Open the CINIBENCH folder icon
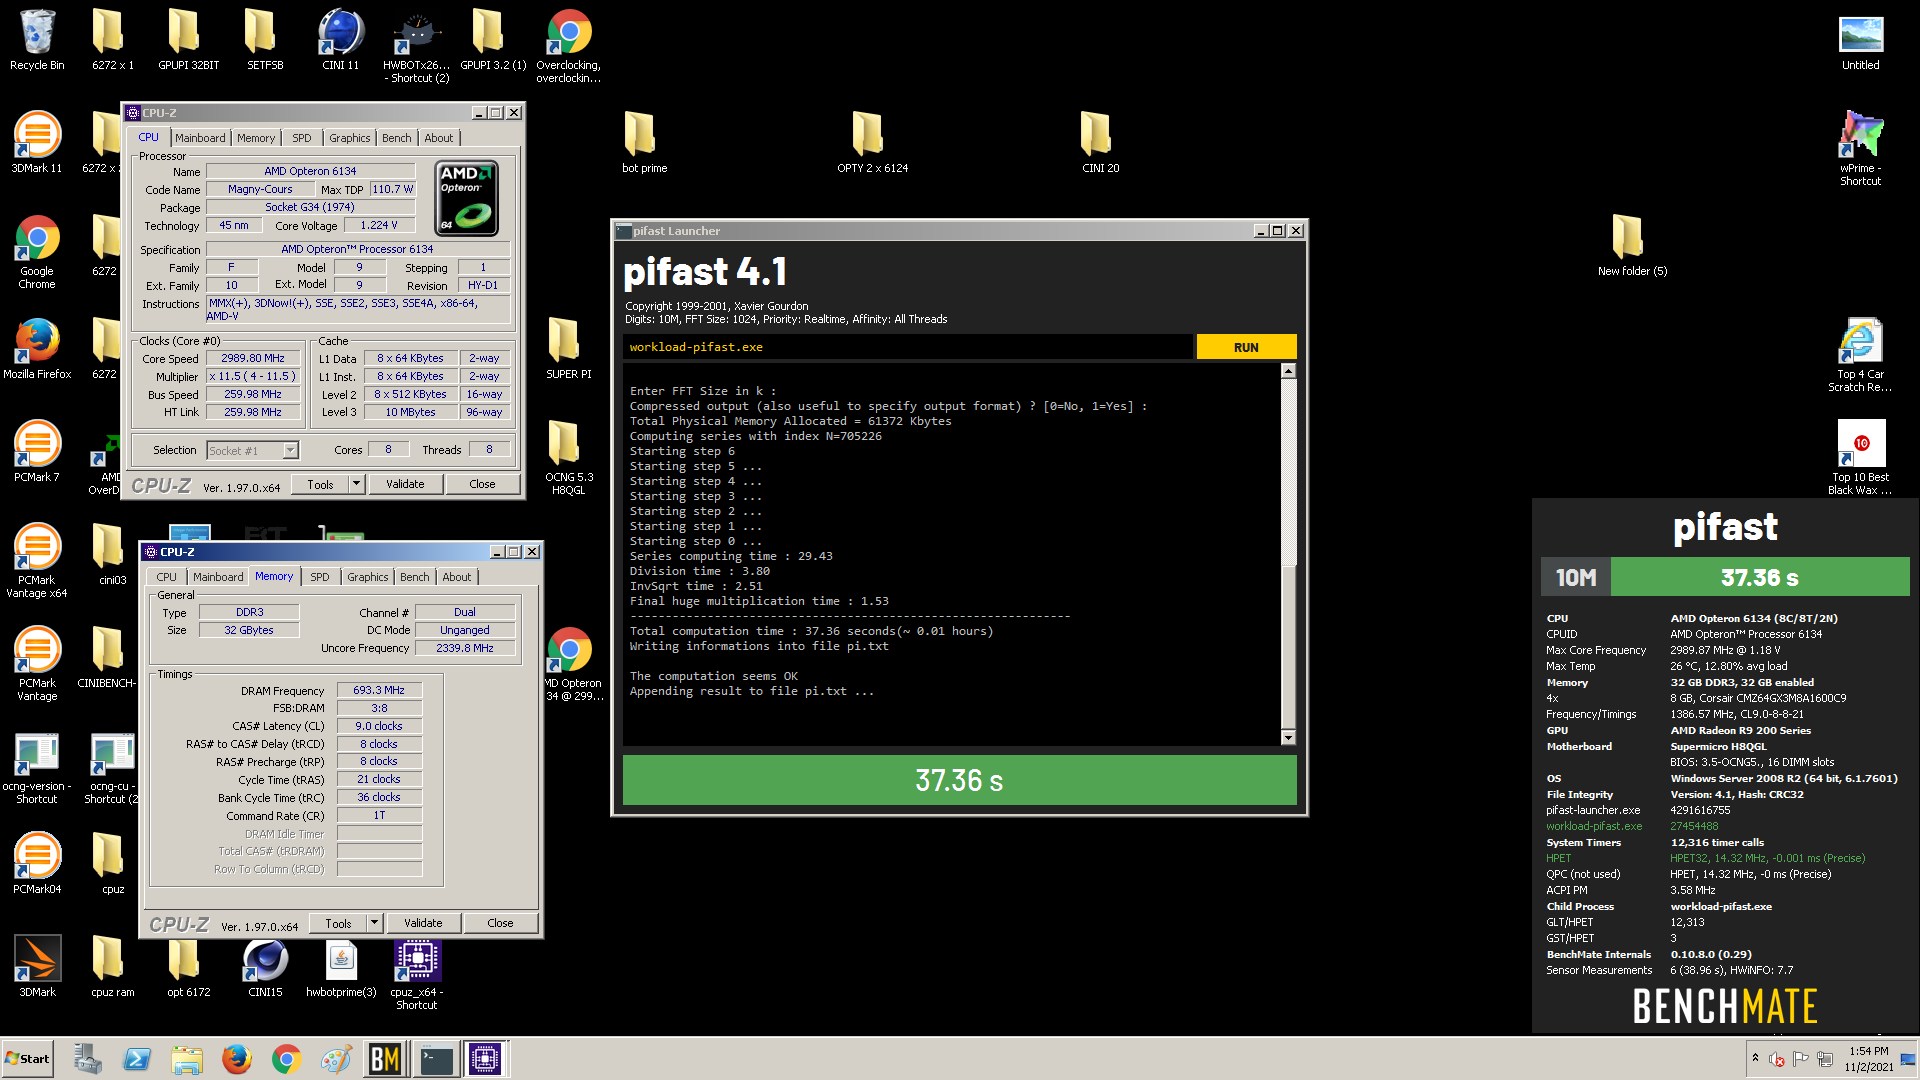 point(107,658)
